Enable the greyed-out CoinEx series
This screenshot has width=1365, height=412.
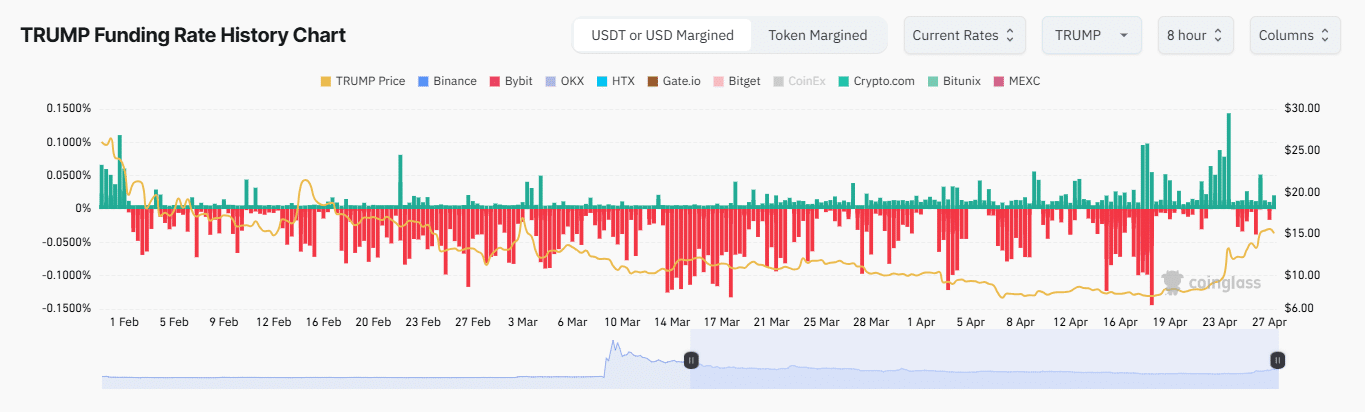pyautogui.click(x=797, y=81)
